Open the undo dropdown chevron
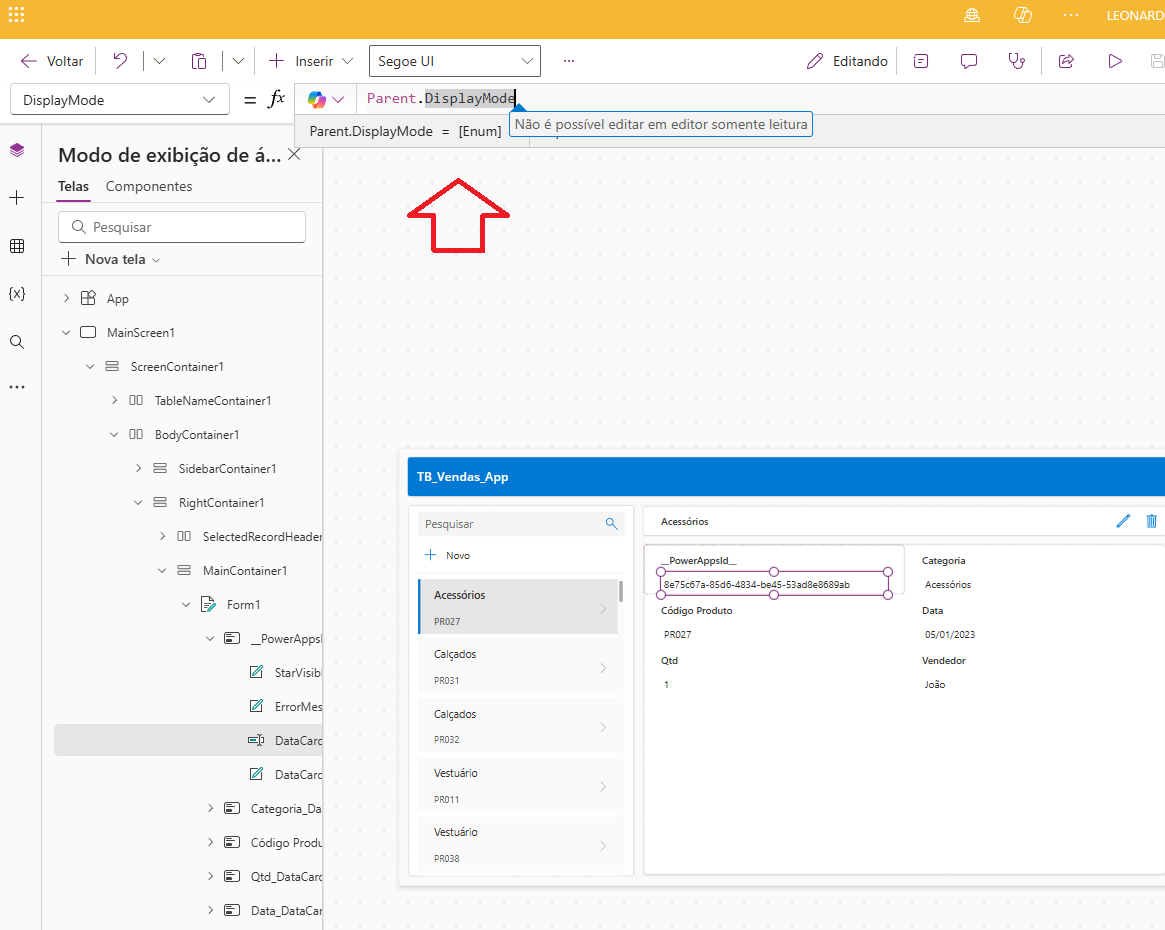Screen dimensions: 1165x930 pyautogui.click(x=159, y=61)
